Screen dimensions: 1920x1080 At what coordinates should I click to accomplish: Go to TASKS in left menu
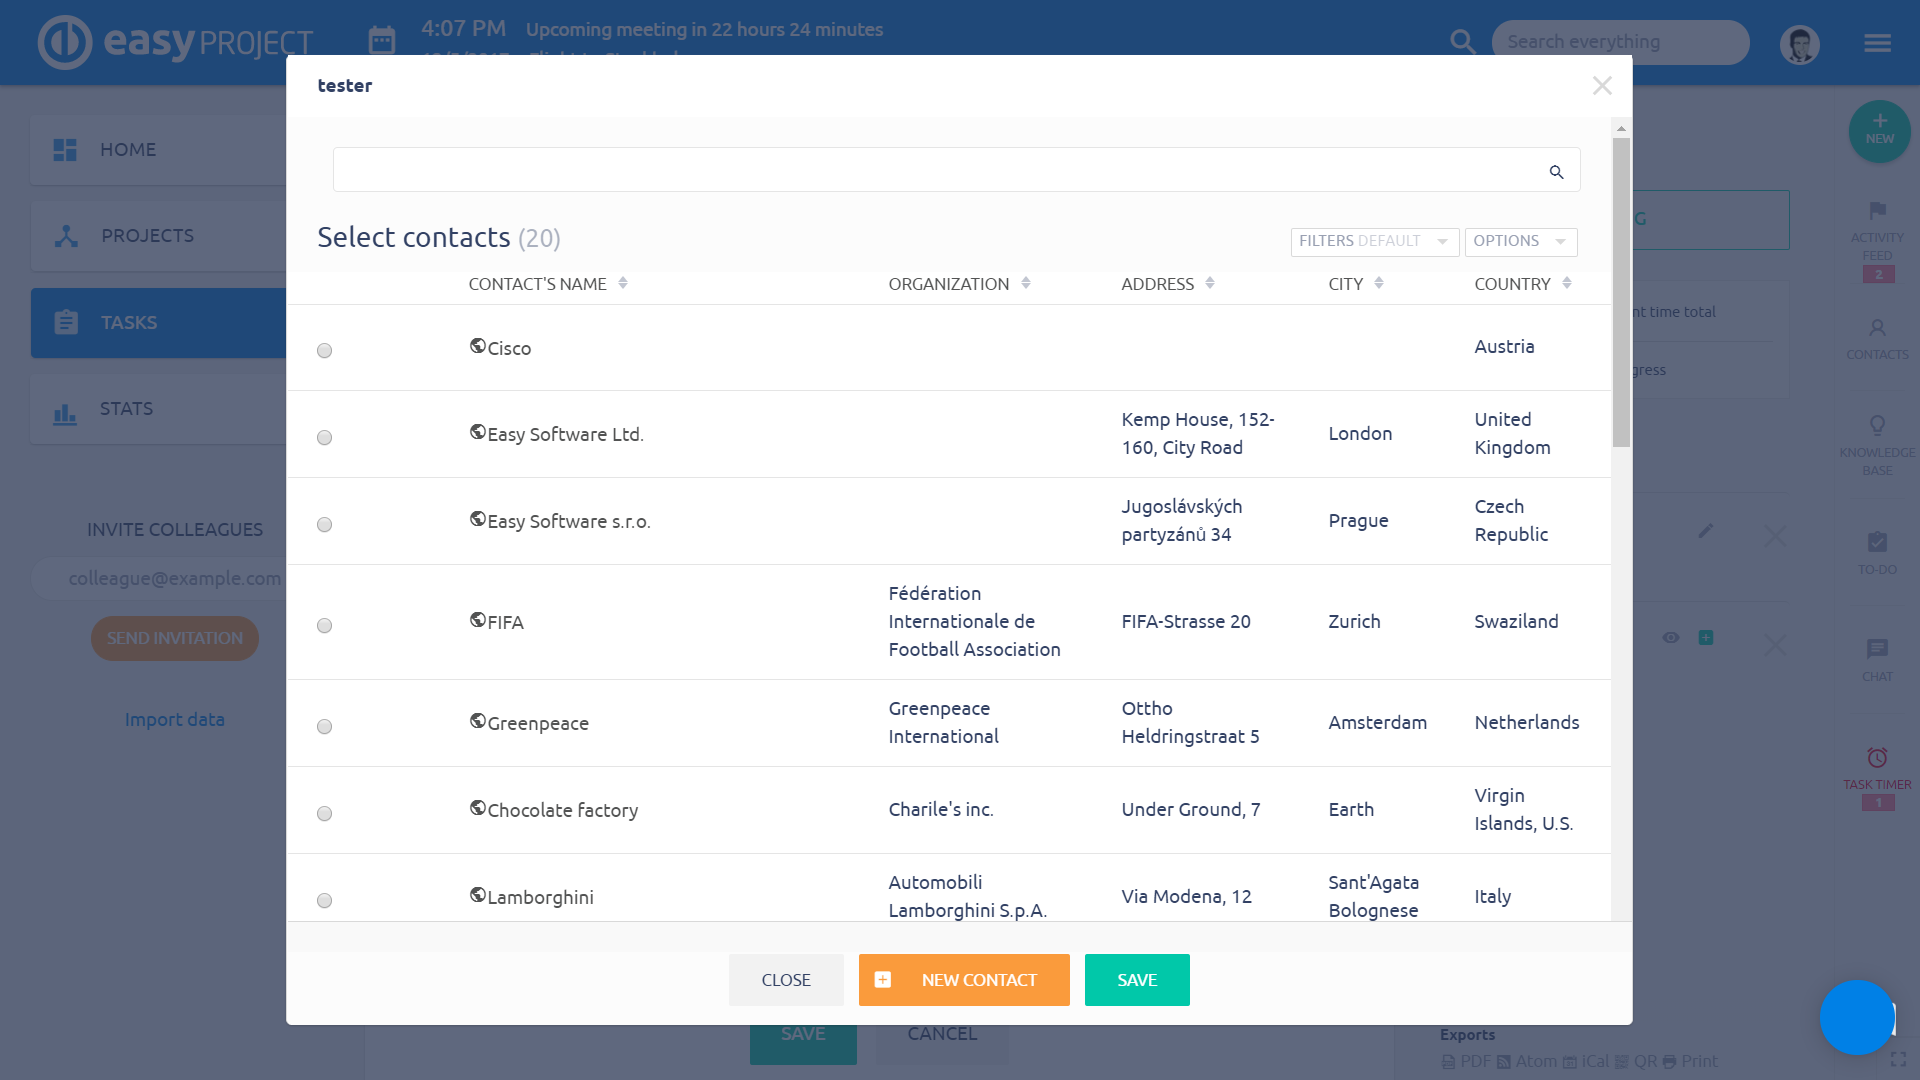(158, 323)
